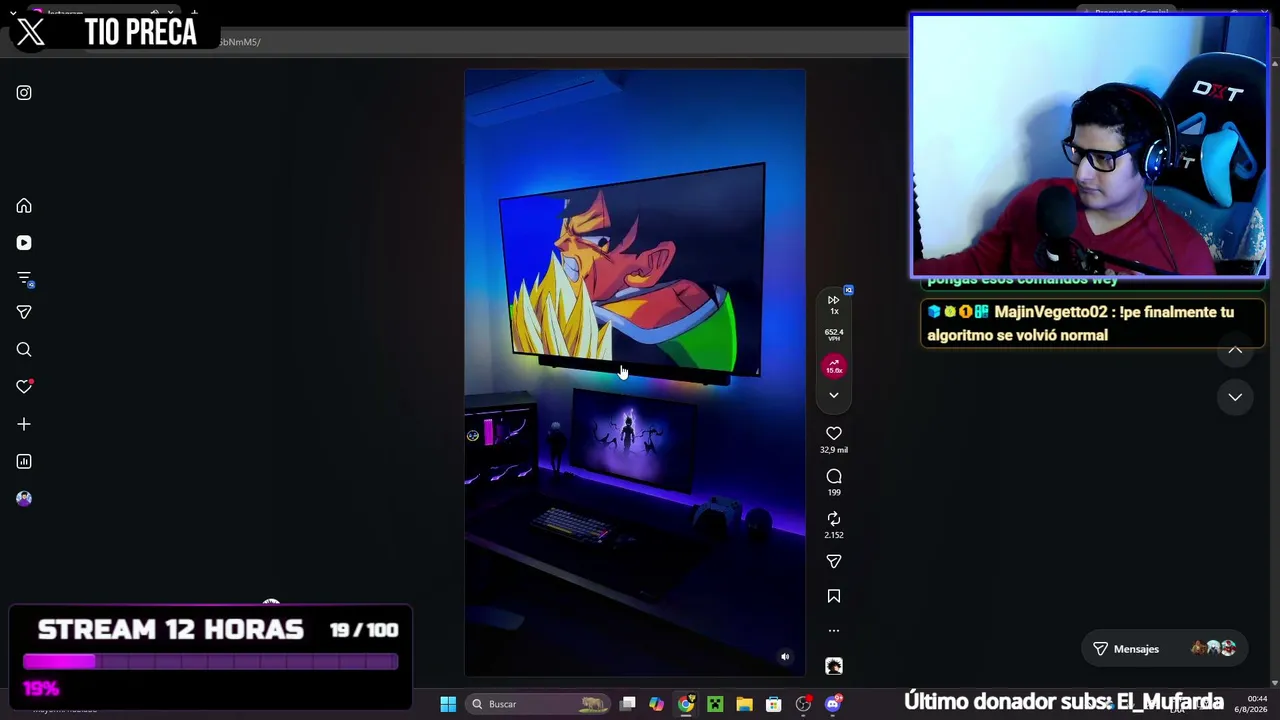Create a new post with plus icon

pyautogui.click(x=24, y=424)
